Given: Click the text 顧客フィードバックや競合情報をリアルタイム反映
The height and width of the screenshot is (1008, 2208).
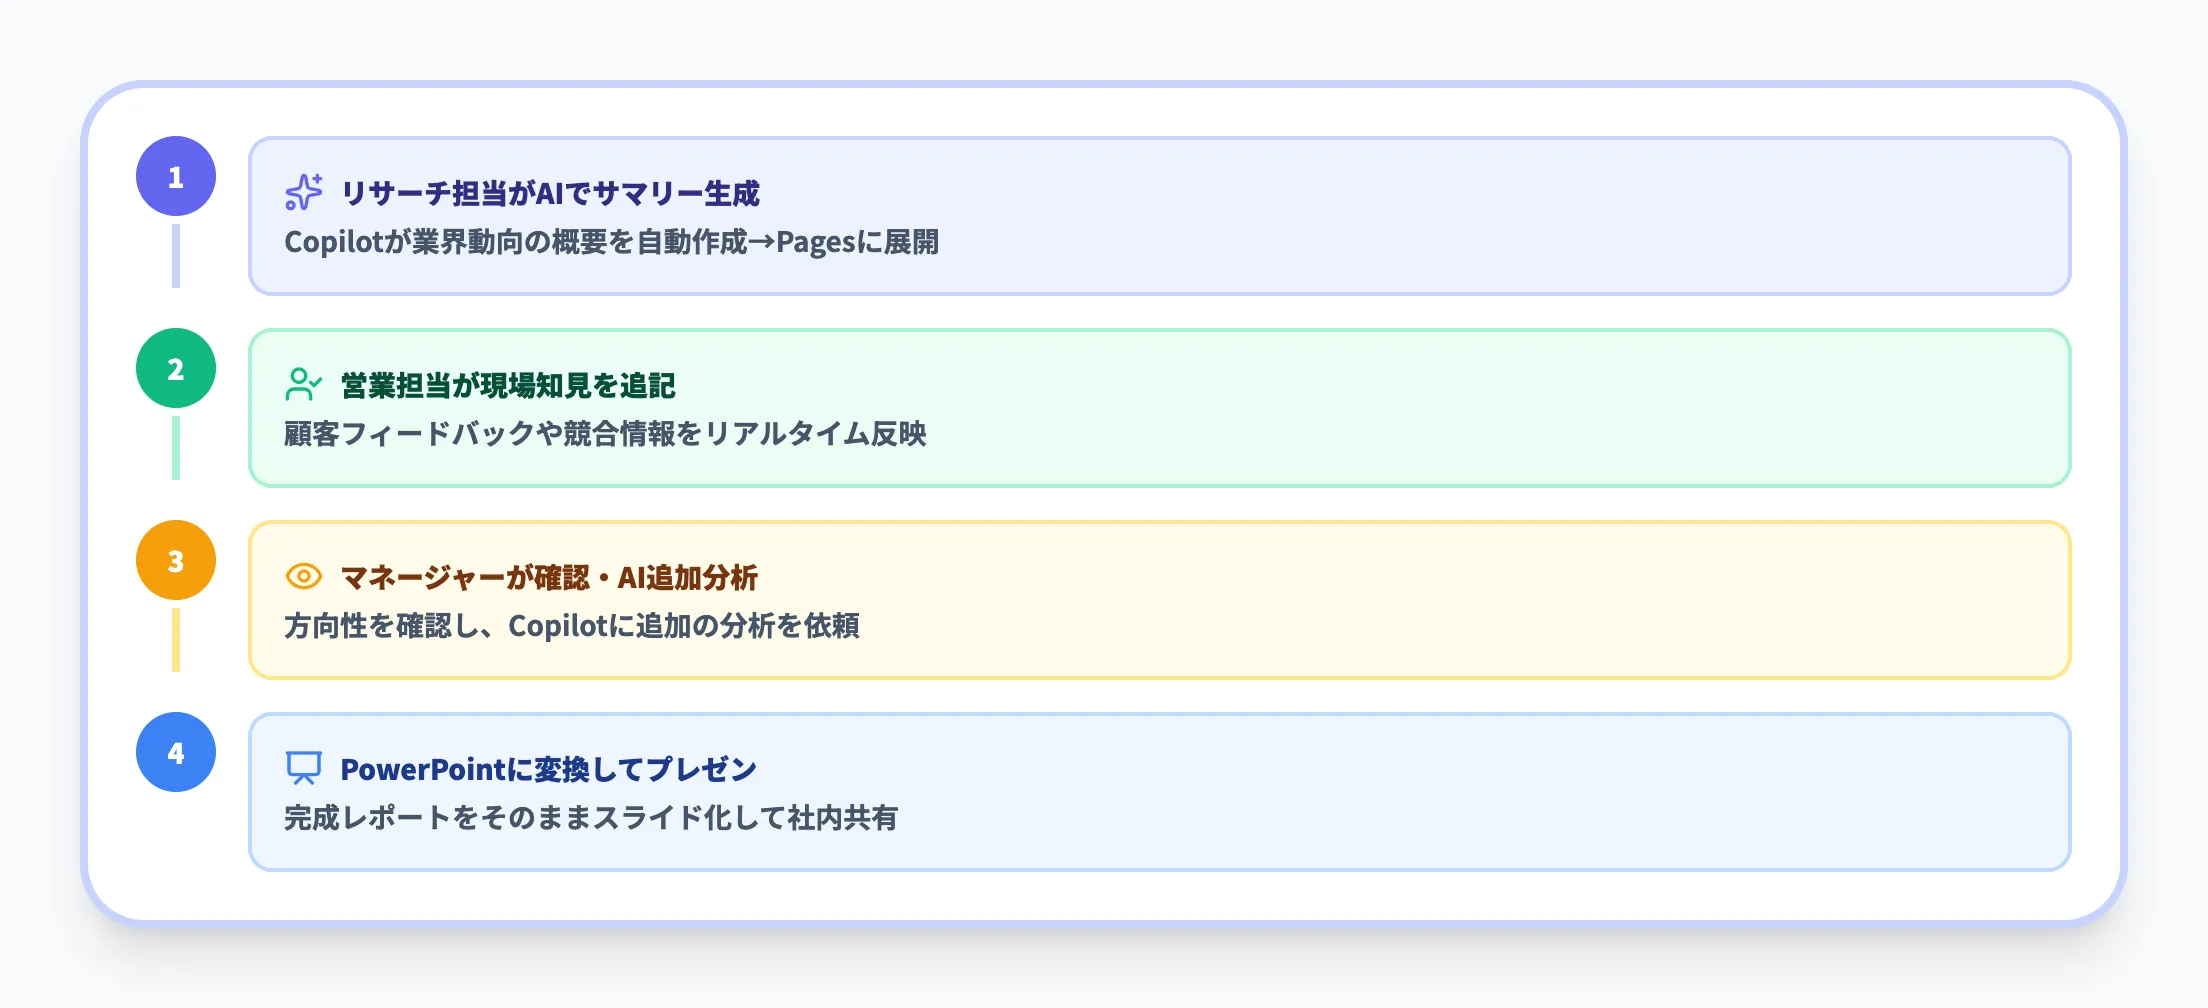Looking at the screenshot, I should pos(605,434).
